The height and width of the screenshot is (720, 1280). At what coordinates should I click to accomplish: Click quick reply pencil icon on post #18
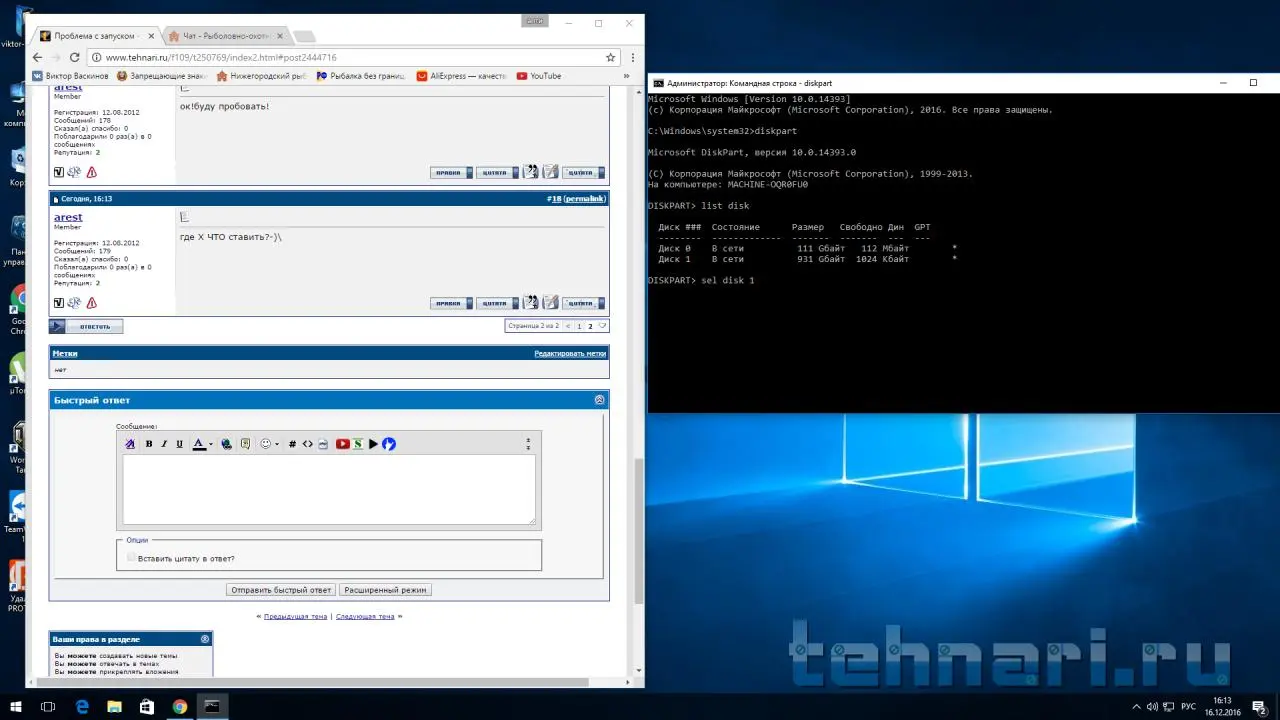pyautogui.click(x=550, y=302)
